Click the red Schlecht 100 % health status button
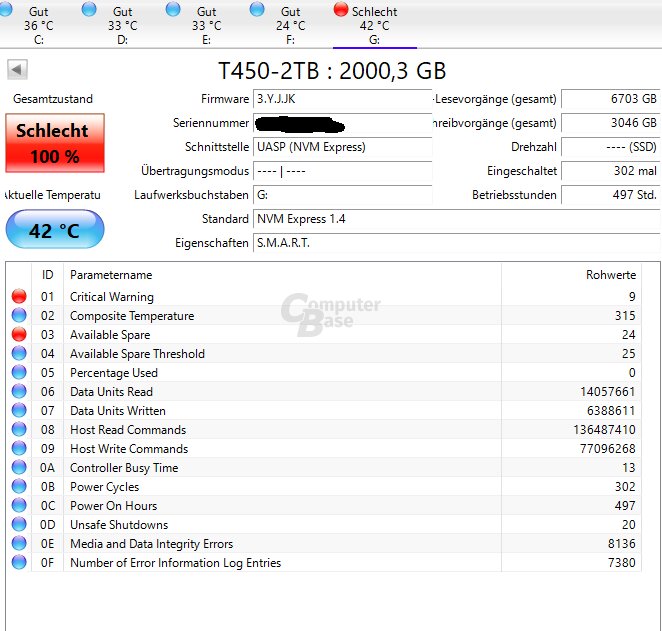662x631 pixels. [55, 143]
